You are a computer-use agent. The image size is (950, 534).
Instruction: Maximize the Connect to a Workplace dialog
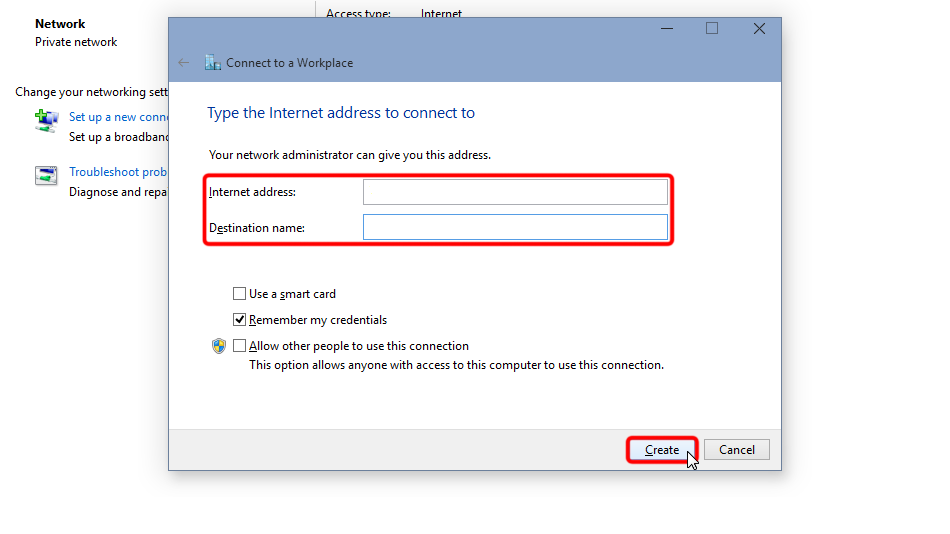[712, 29]
